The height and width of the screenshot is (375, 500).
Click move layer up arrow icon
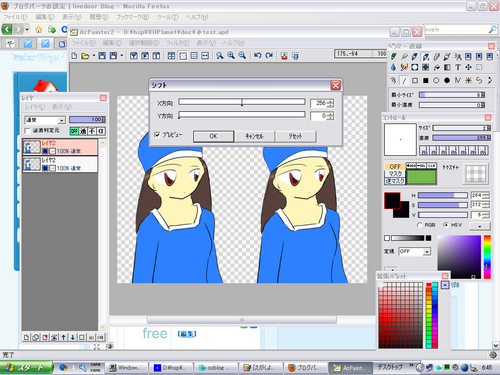tap(63, 337)
